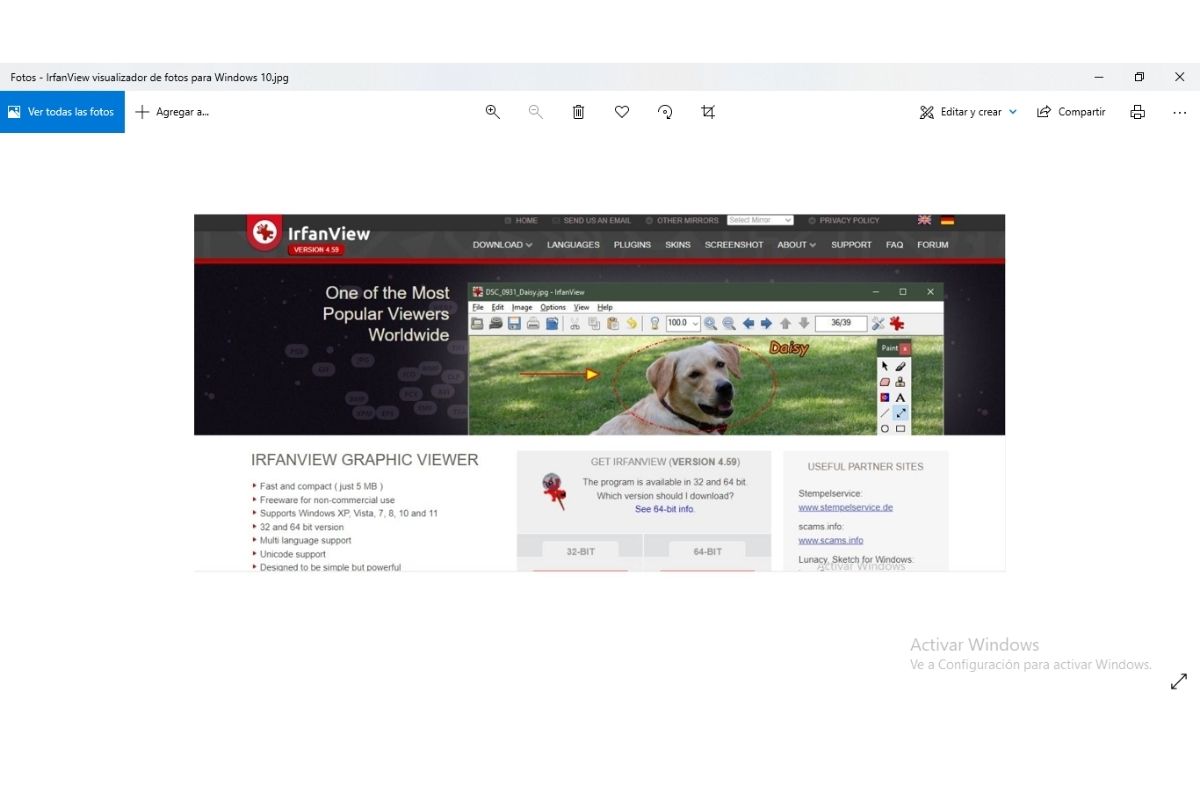Open the three-dot more options menu
The image size is (1200, 800).
click(x=1179, y=112)
